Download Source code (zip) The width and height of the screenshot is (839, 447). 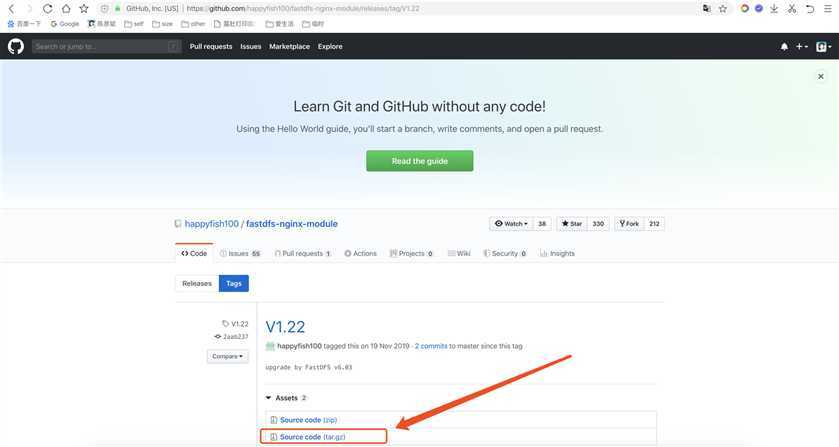pos(308,420)
